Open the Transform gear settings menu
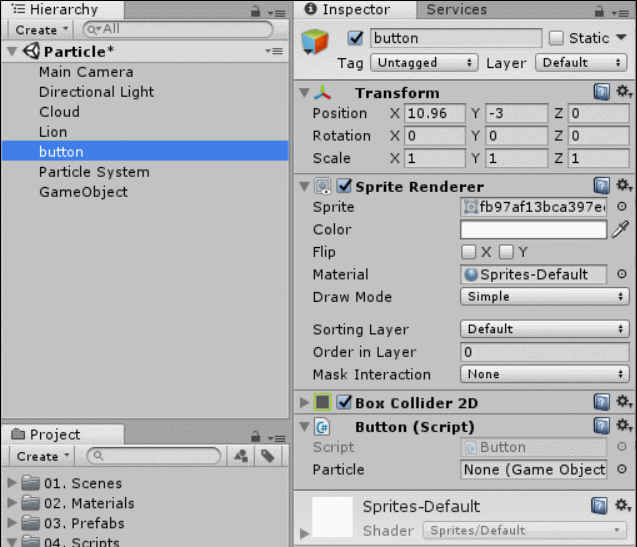The image size is (637, 547). click(x=624, y=91)
